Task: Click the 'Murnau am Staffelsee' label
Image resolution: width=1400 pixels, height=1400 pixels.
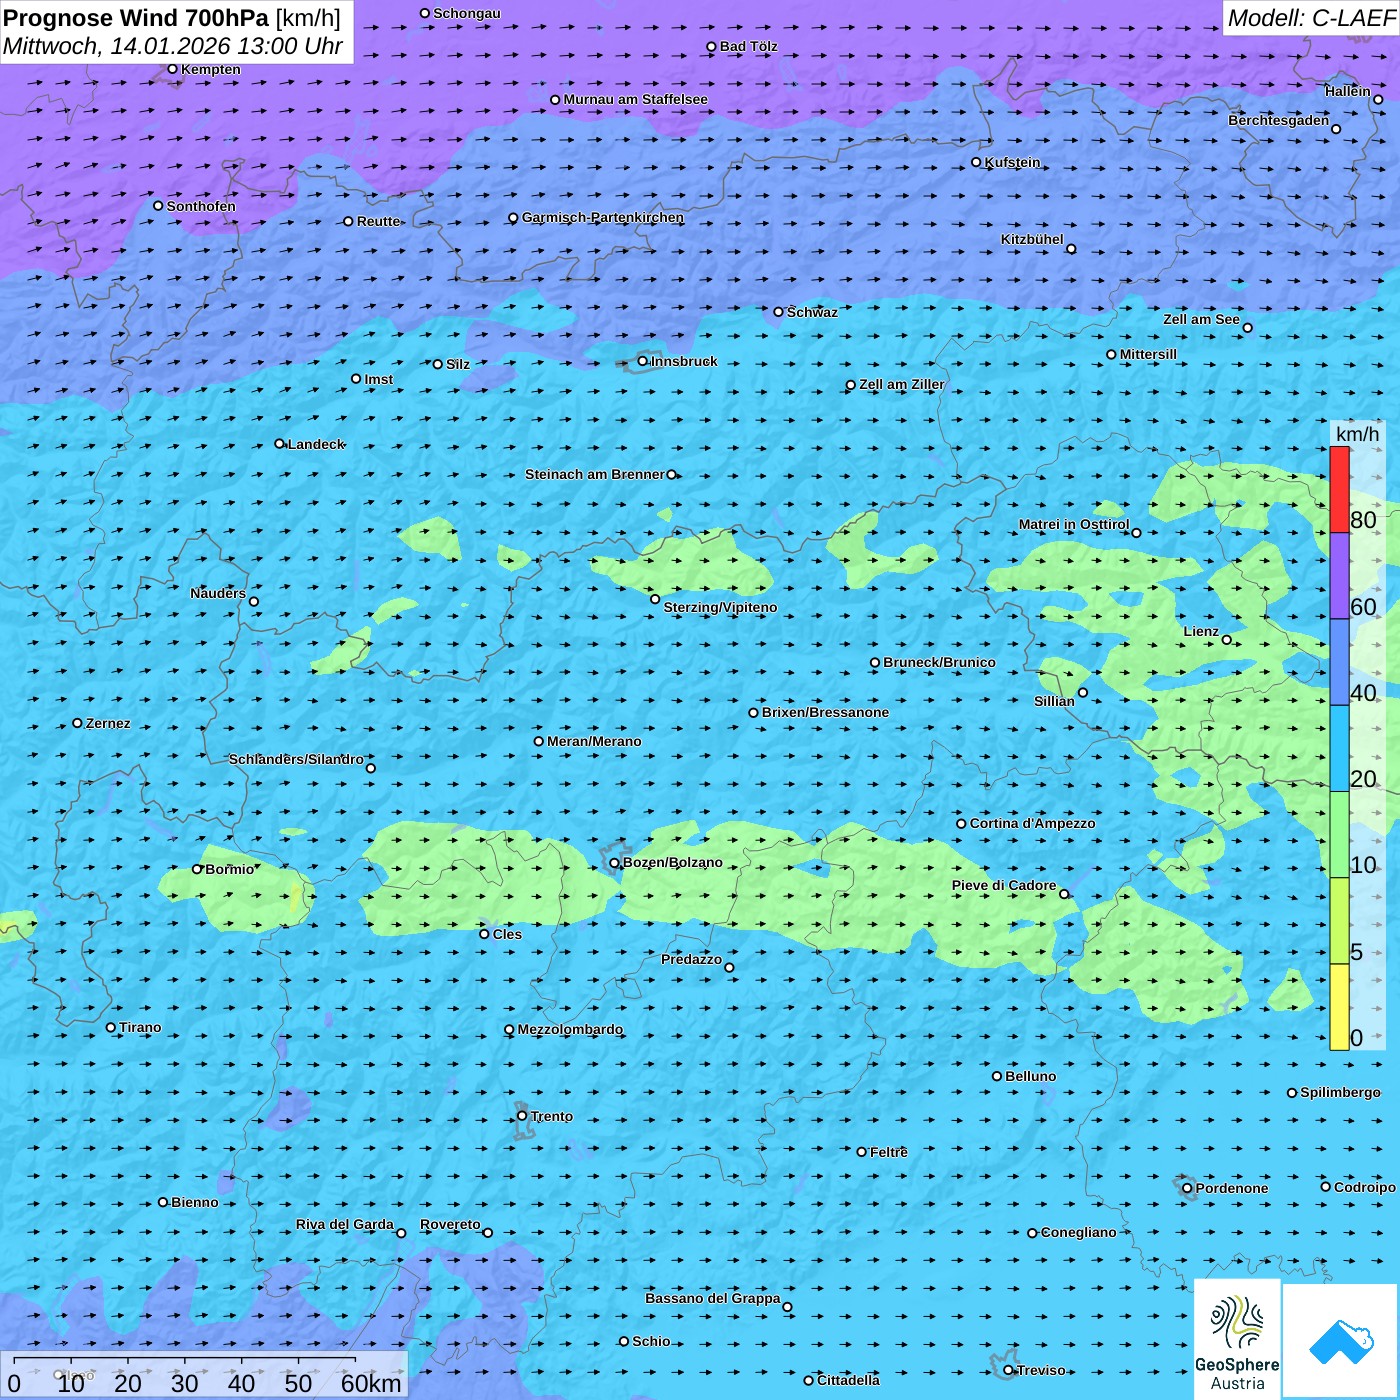Action: click(635, 99)
